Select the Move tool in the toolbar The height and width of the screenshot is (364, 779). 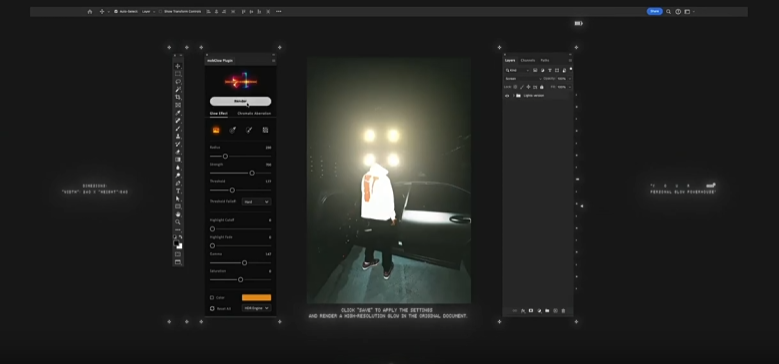pyautogui.click(x=178, y=66)
